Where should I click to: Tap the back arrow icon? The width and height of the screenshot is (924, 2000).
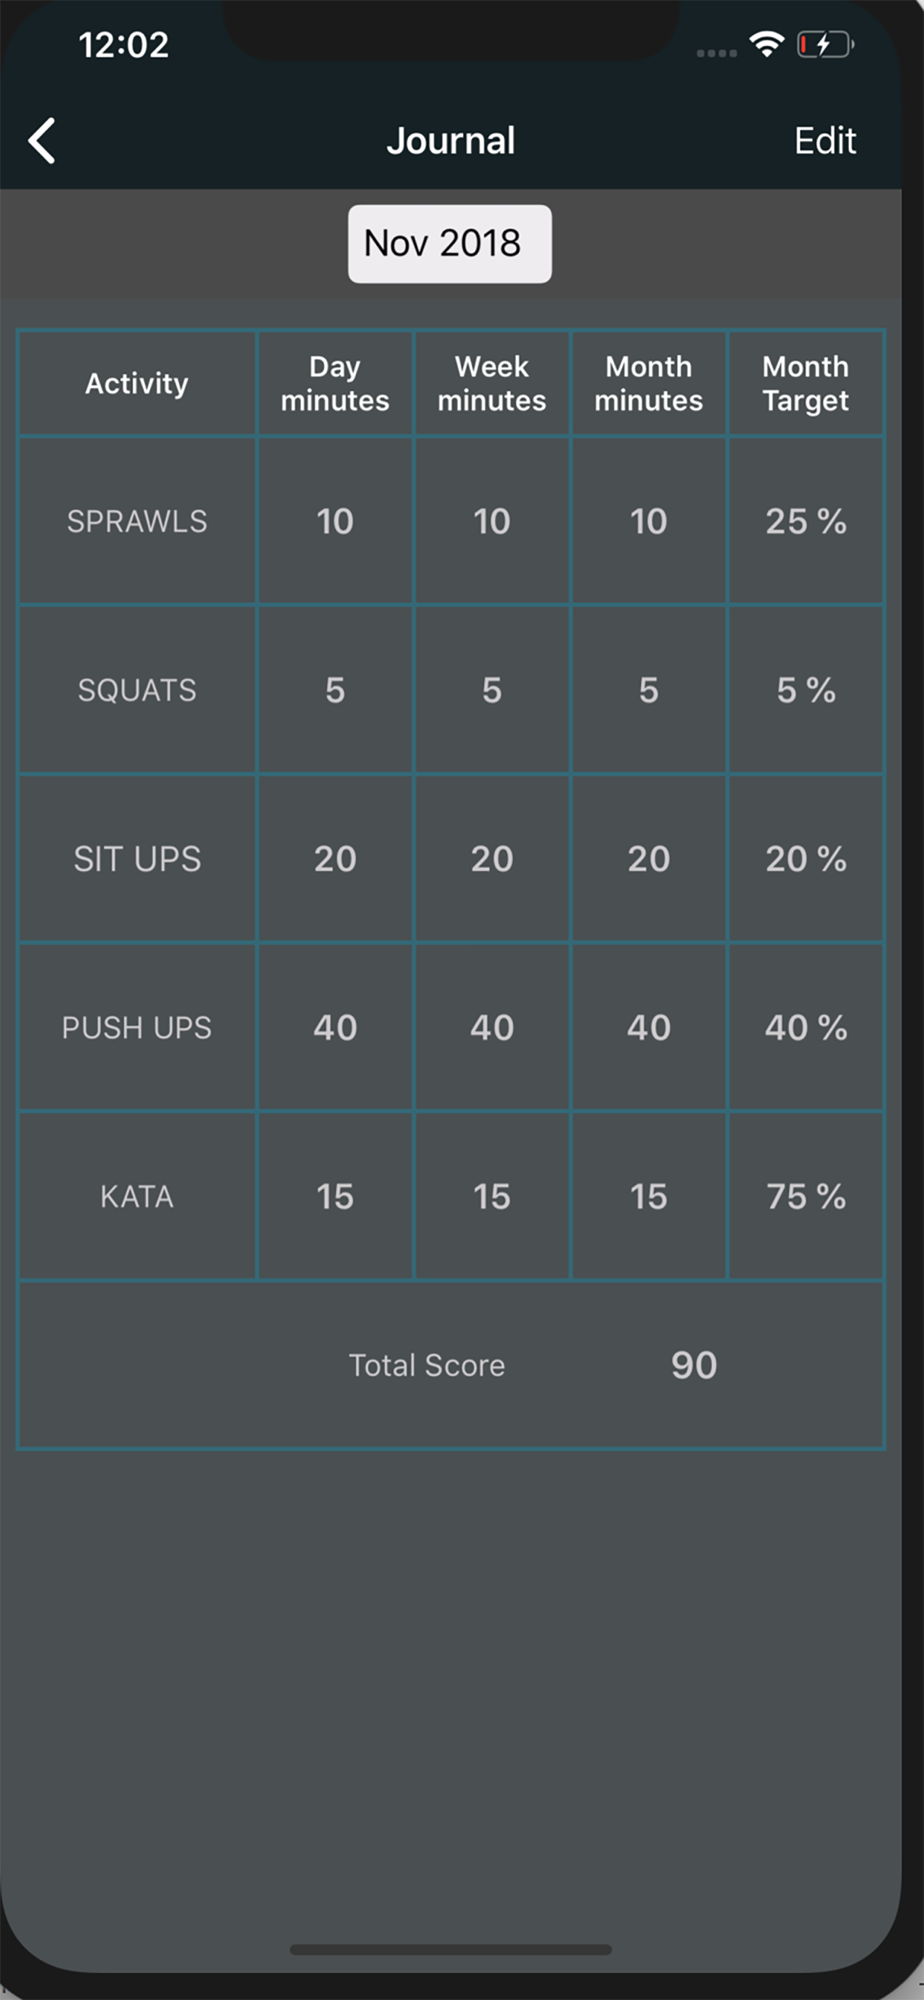point(42,141)
